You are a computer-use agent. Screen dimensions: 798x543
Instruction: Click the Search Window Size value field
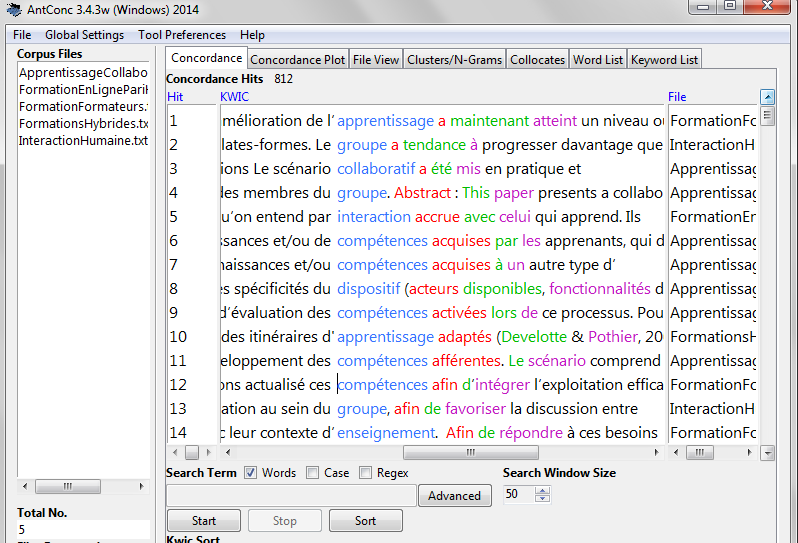519,494
